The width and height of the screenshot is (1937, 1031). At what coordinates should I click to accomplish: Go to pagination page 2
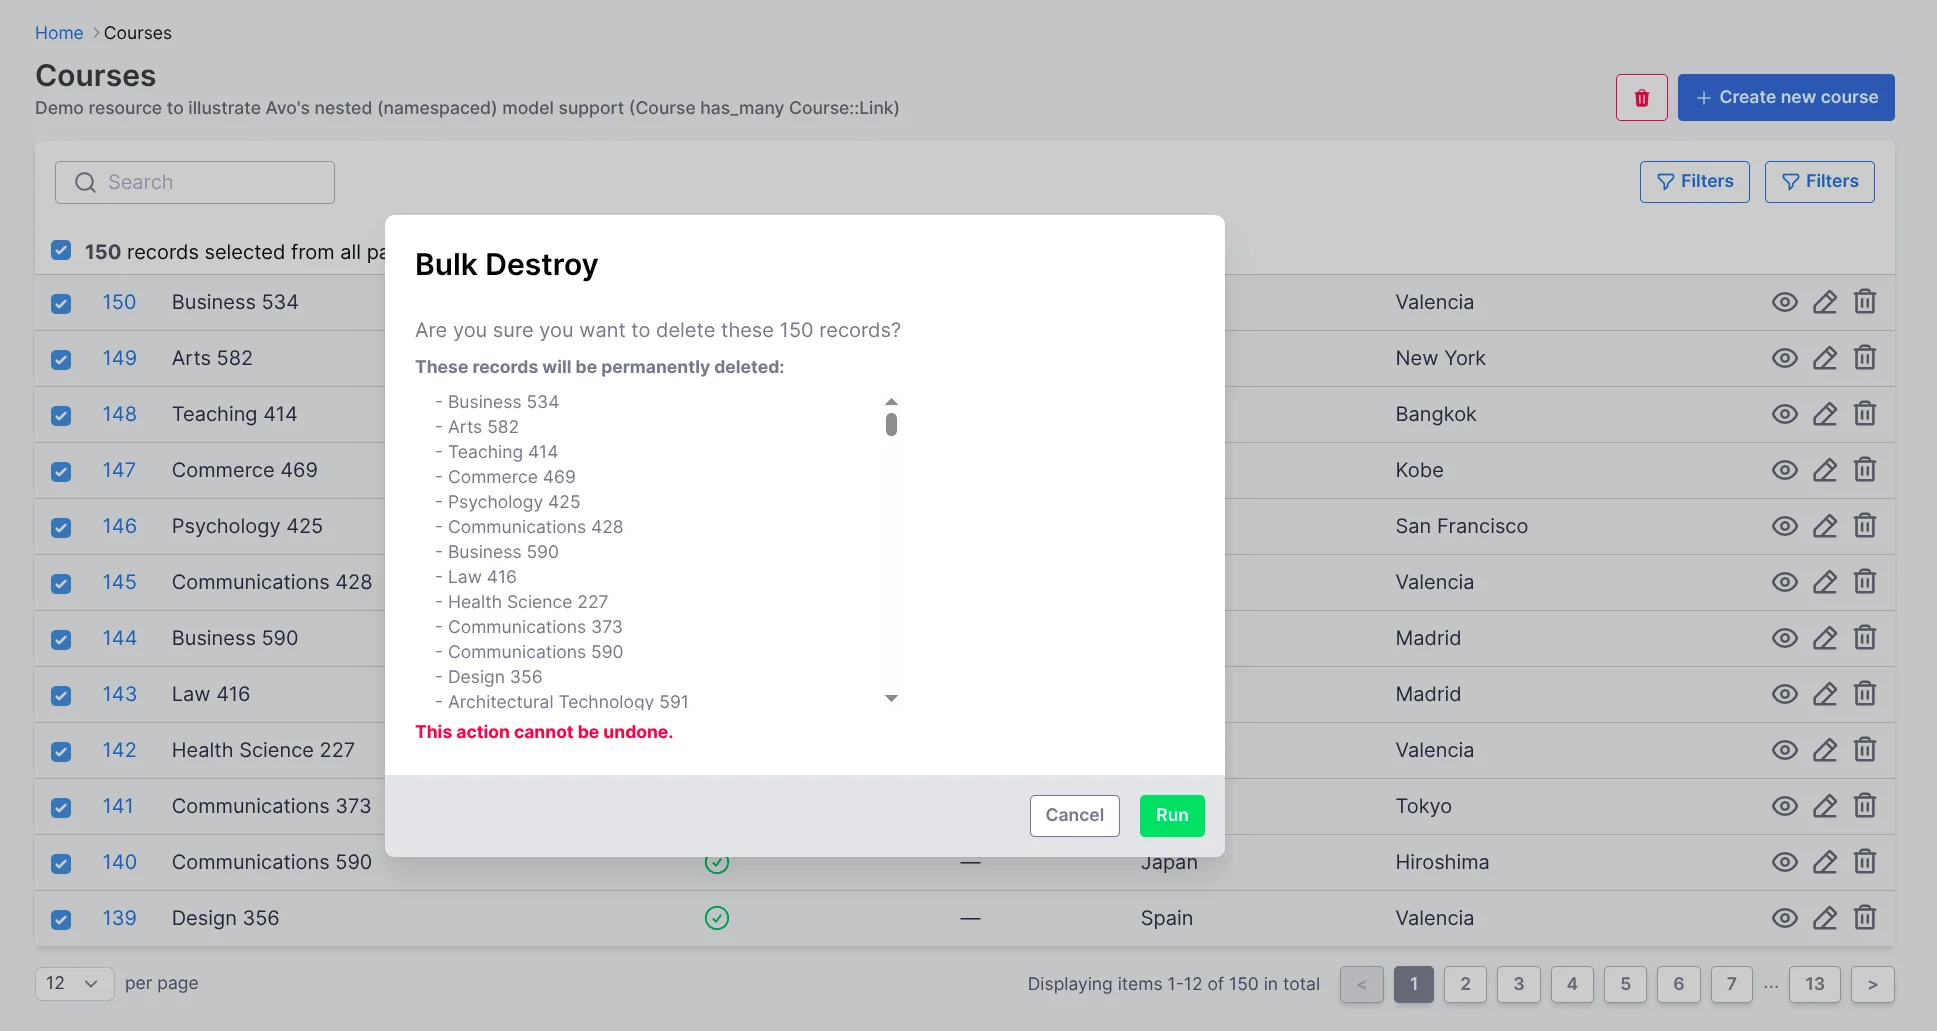tap(1465, 984)
